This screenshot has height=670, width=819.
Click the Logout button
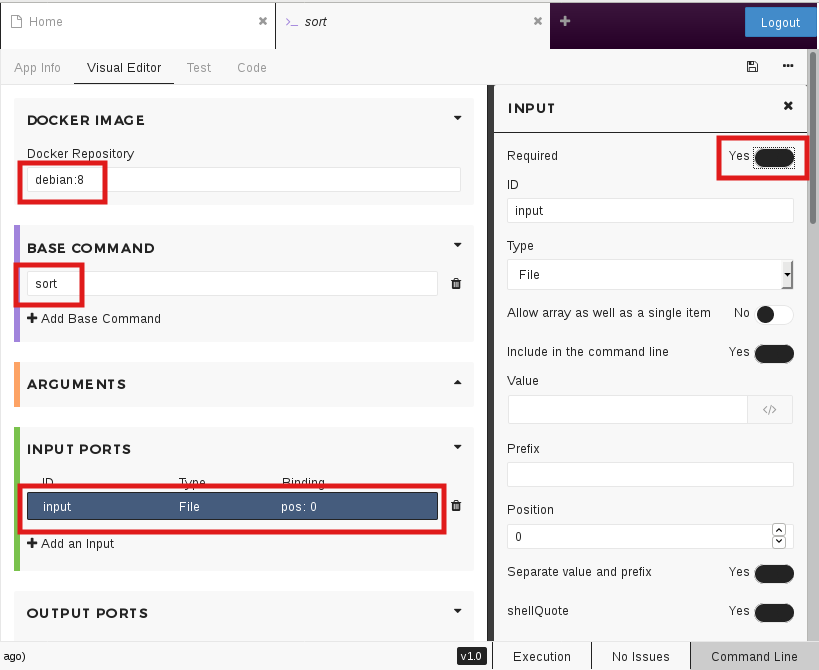(x=780, y=22)
